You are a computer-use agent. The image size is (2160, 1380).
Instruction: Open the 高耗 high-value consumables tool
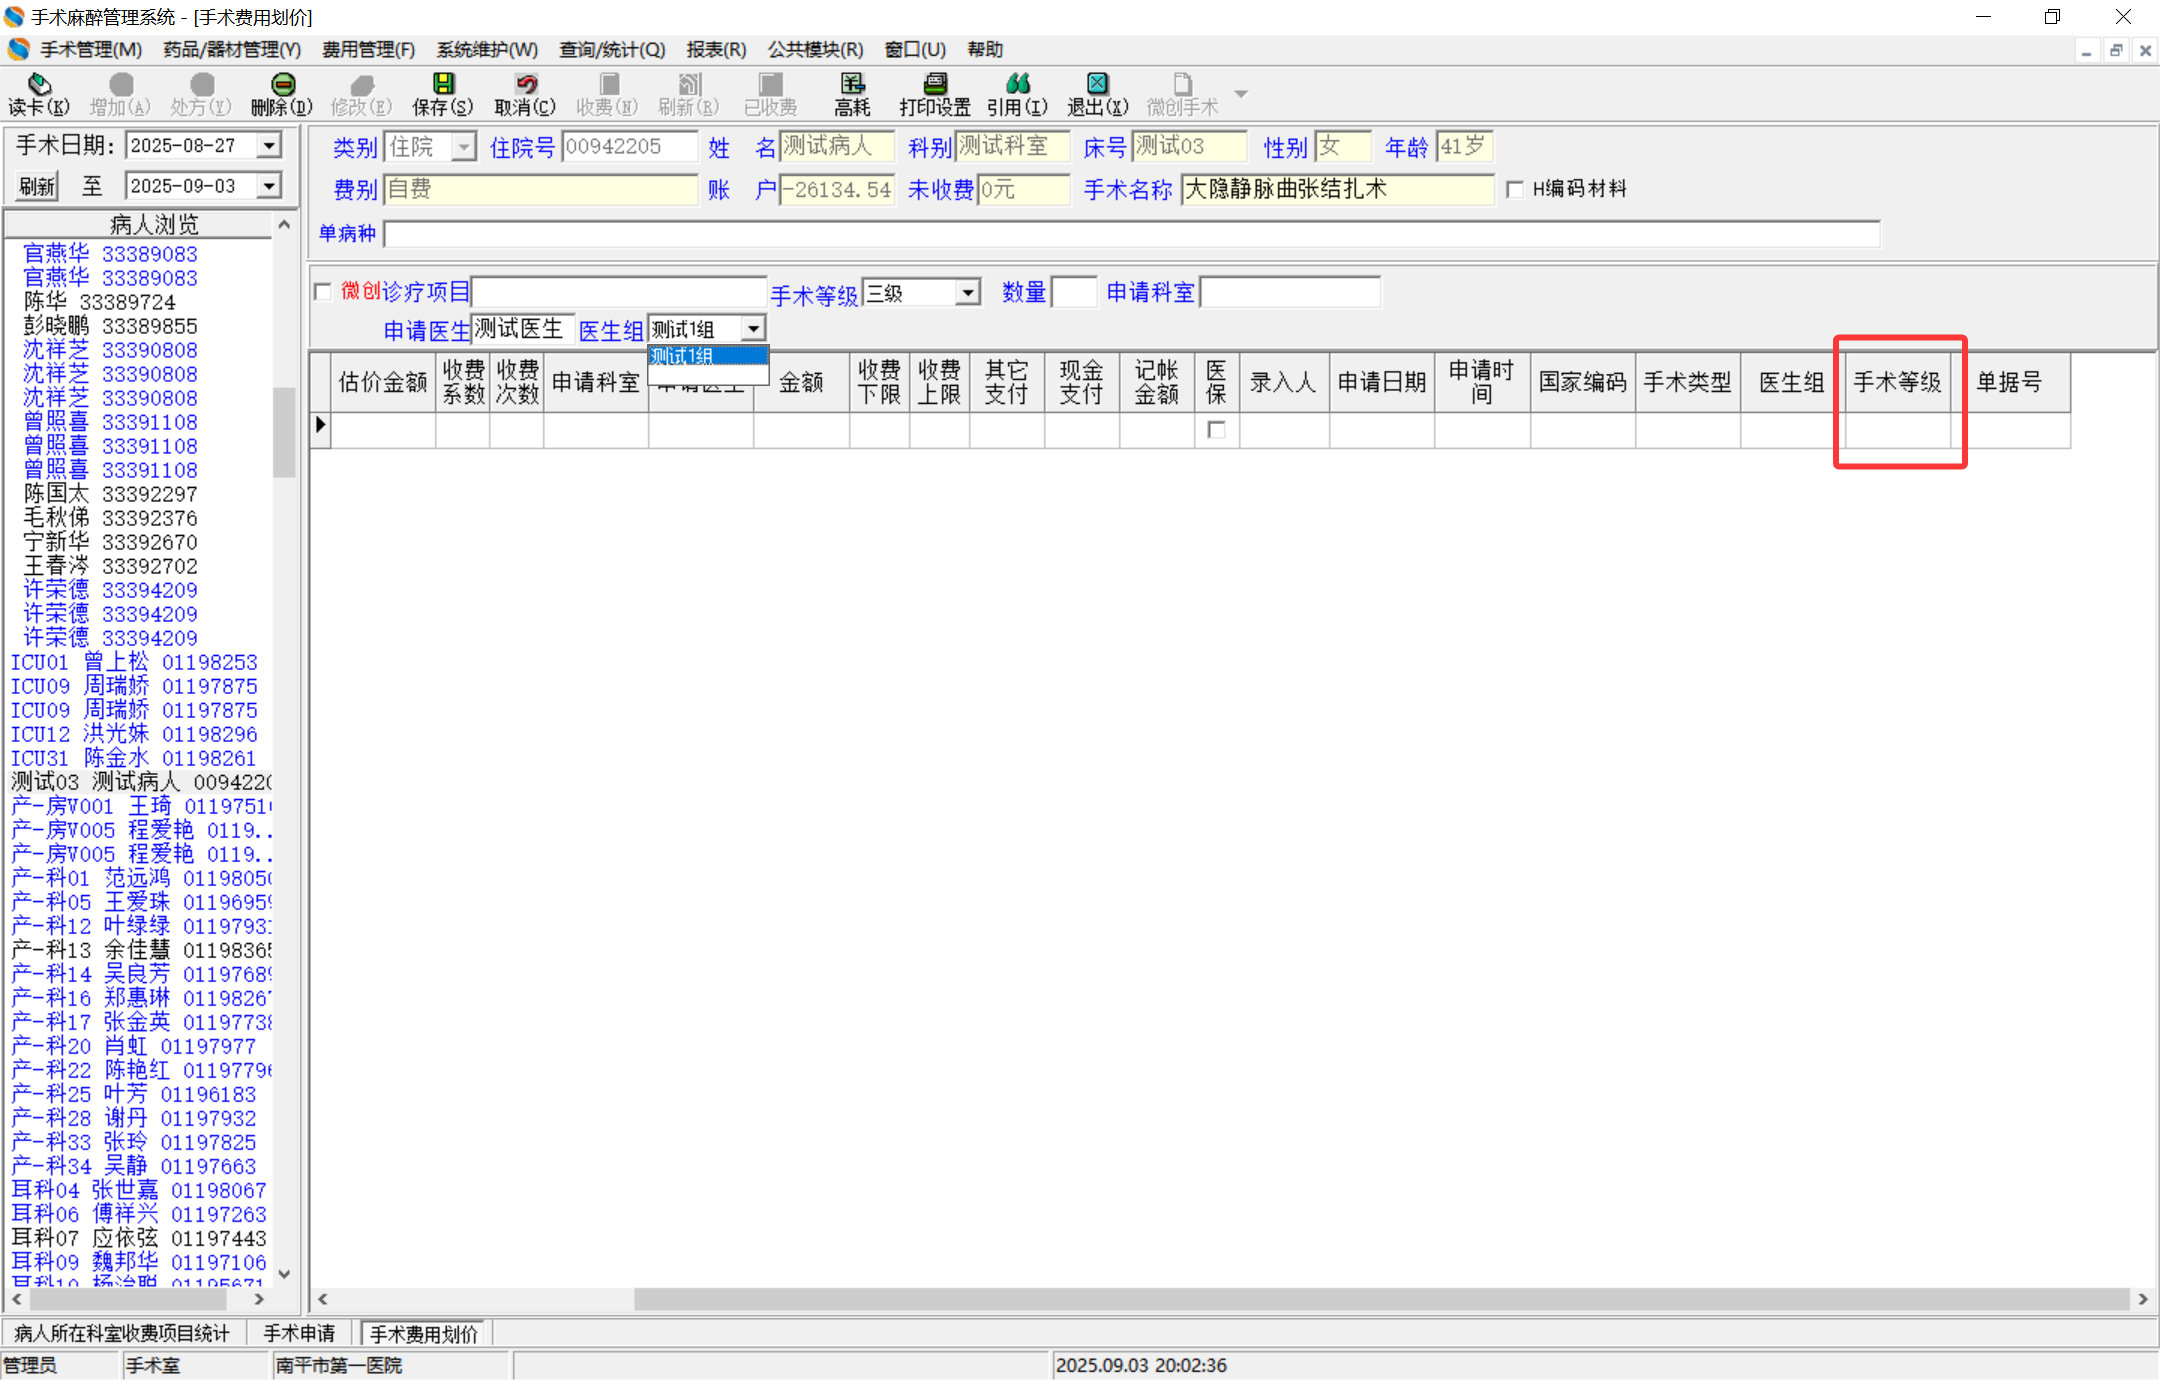click(852, 85)
